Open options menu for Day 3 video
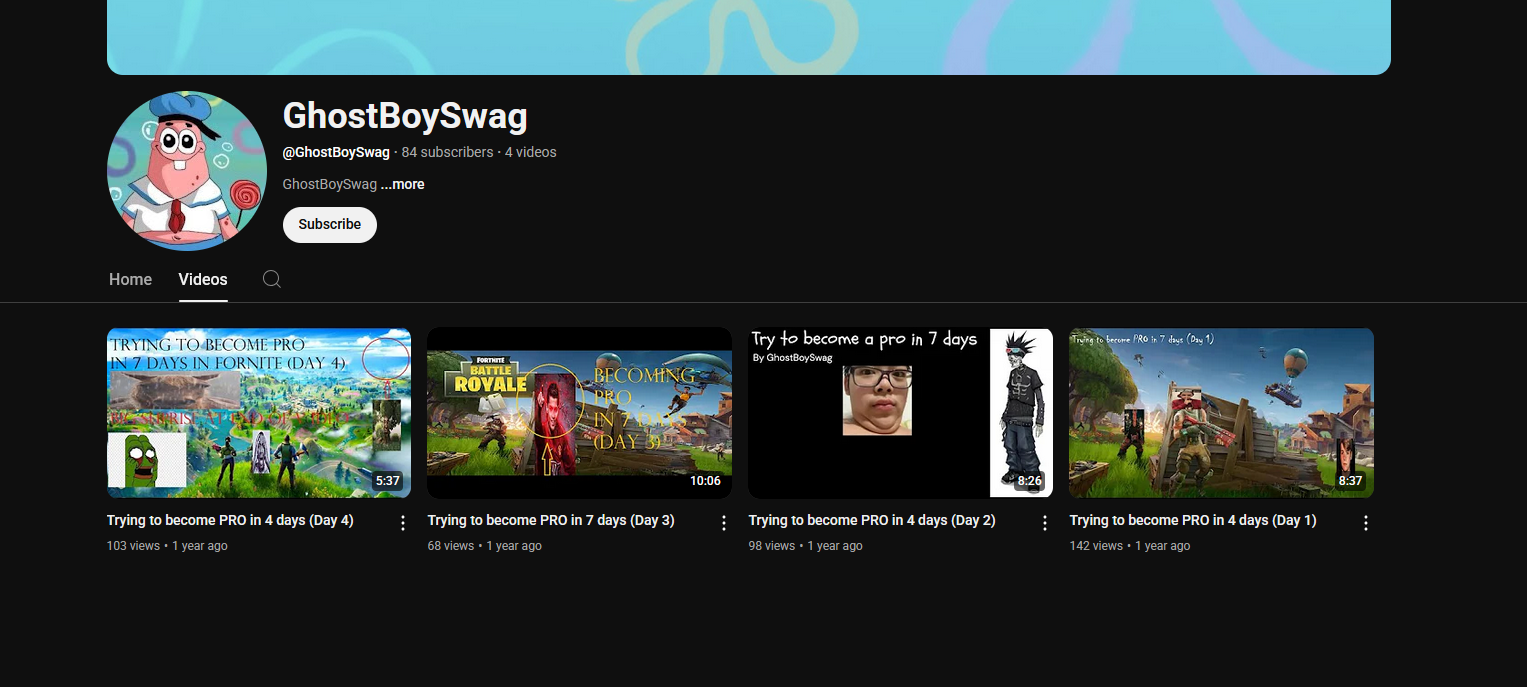The height and width of the screenshot is (687, 1527). 724,523
